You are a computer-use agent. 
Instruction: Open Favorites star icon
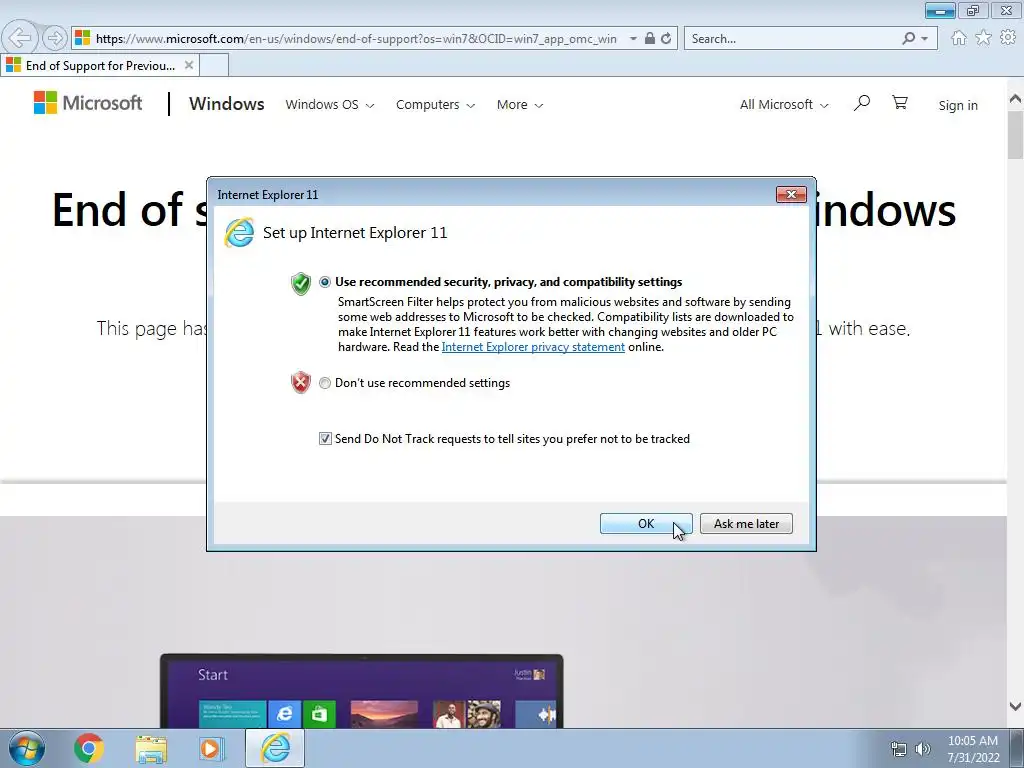click(x=983, y=38)
